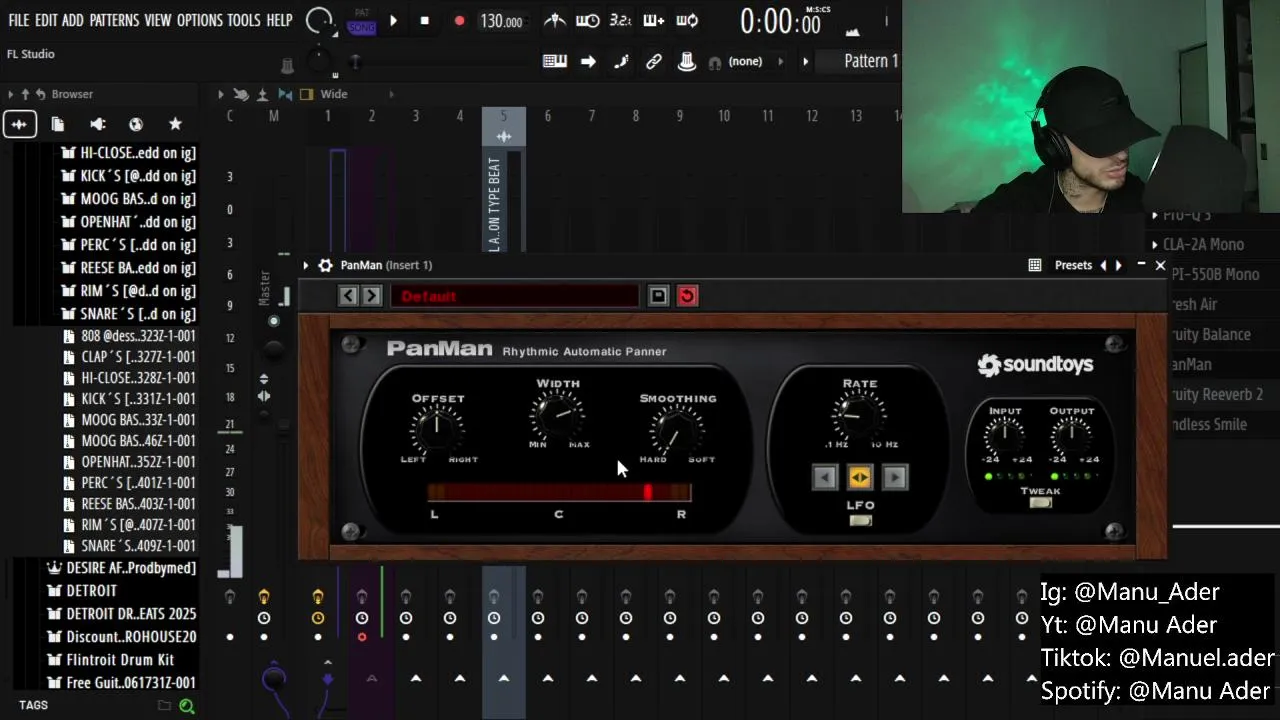Expand REESE BA folder in browser
The height and width of the screenshot is (720, 1280).
pos(128,268)
